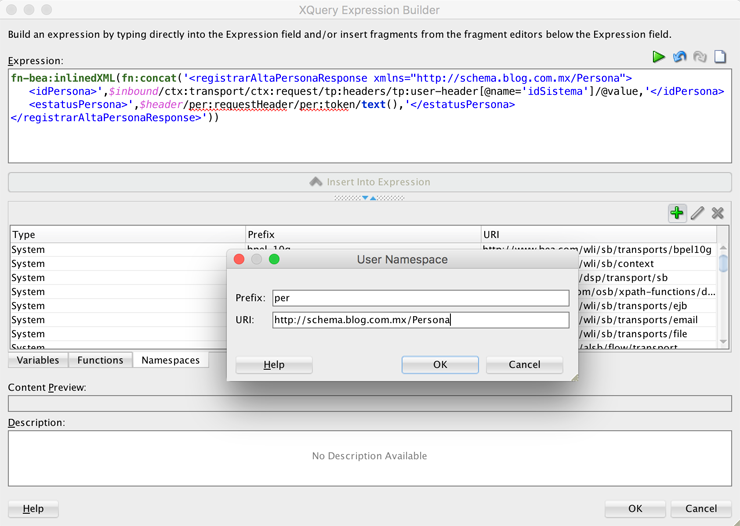Screen dimensions: 740x526
Task: Switch to the Variables tab
Action: click(38, 360)
